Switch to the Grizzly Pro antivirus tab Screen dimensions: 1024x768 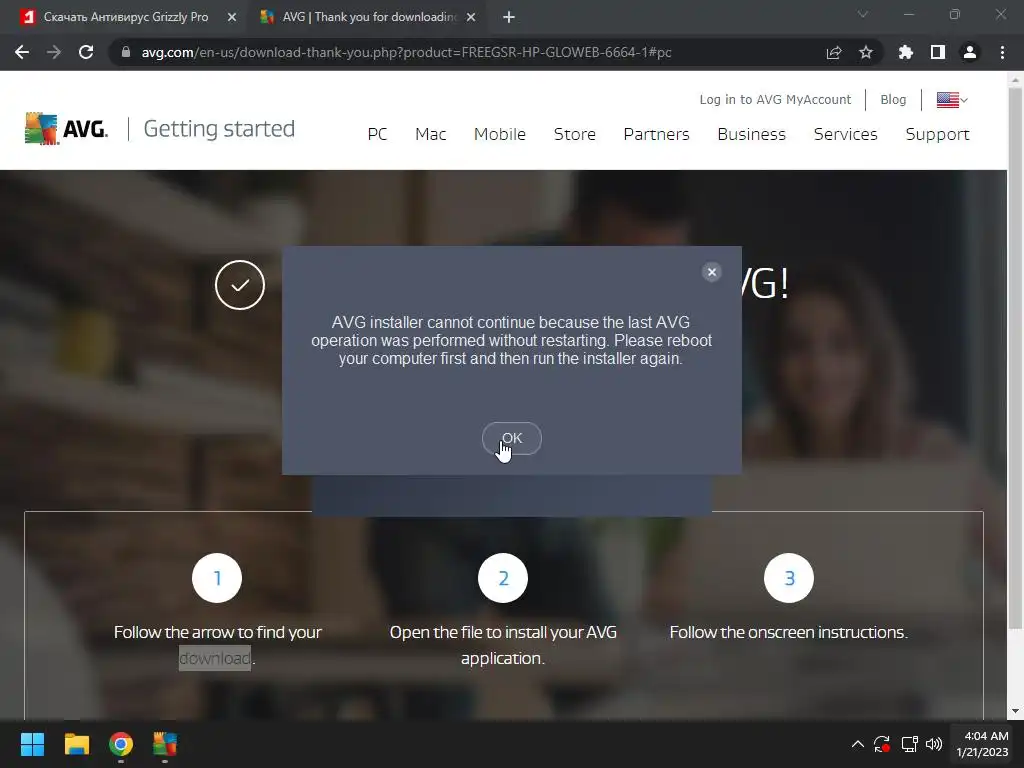(124, 17)
